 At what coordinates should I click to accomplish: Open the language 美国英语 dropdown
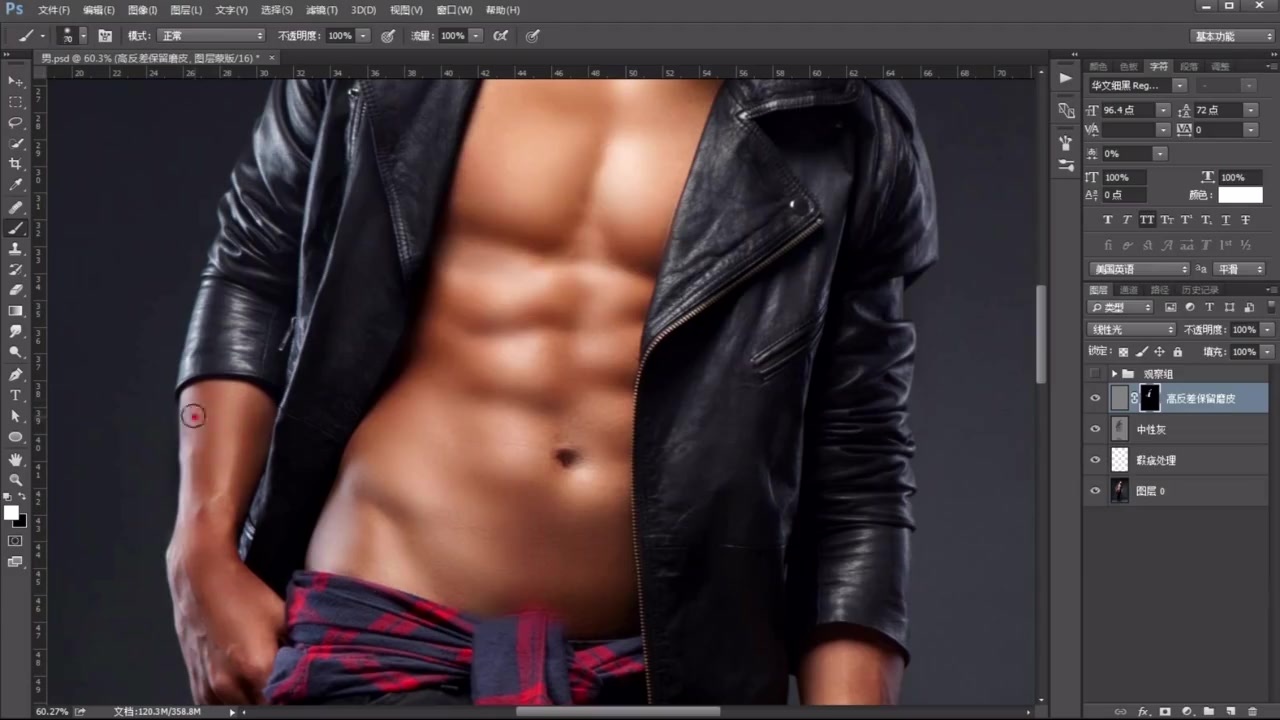(x=1139, y=269)
